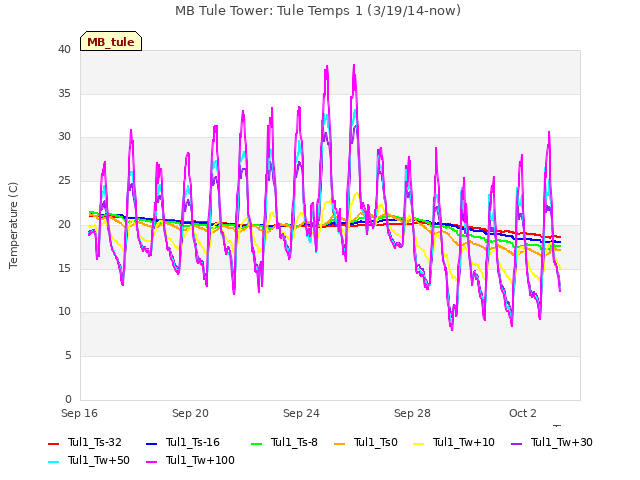This screenshot has width=640, height=480.
Task: Select the Tul1_Ts-8 legend label
Action: tap(294, 442)
